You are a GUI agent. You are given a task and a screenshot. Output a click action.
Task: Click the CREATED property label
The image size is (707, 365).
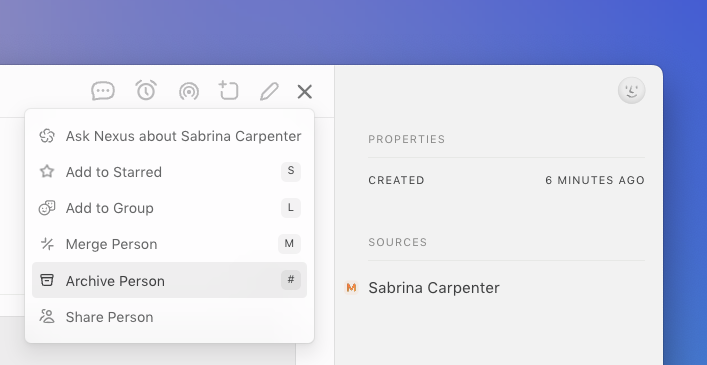396,180
